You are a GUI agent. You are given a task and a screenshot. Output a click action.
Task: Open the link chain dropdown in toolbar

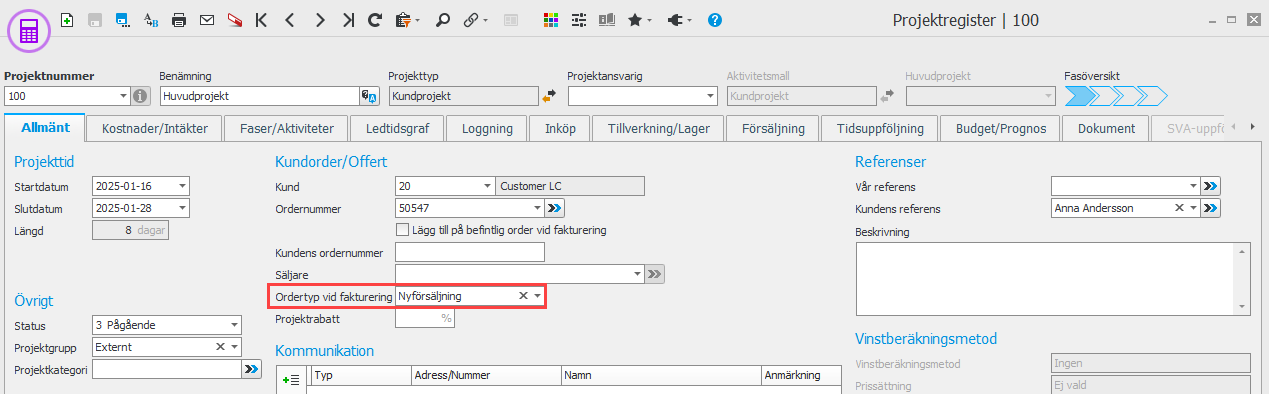[475, 19]
